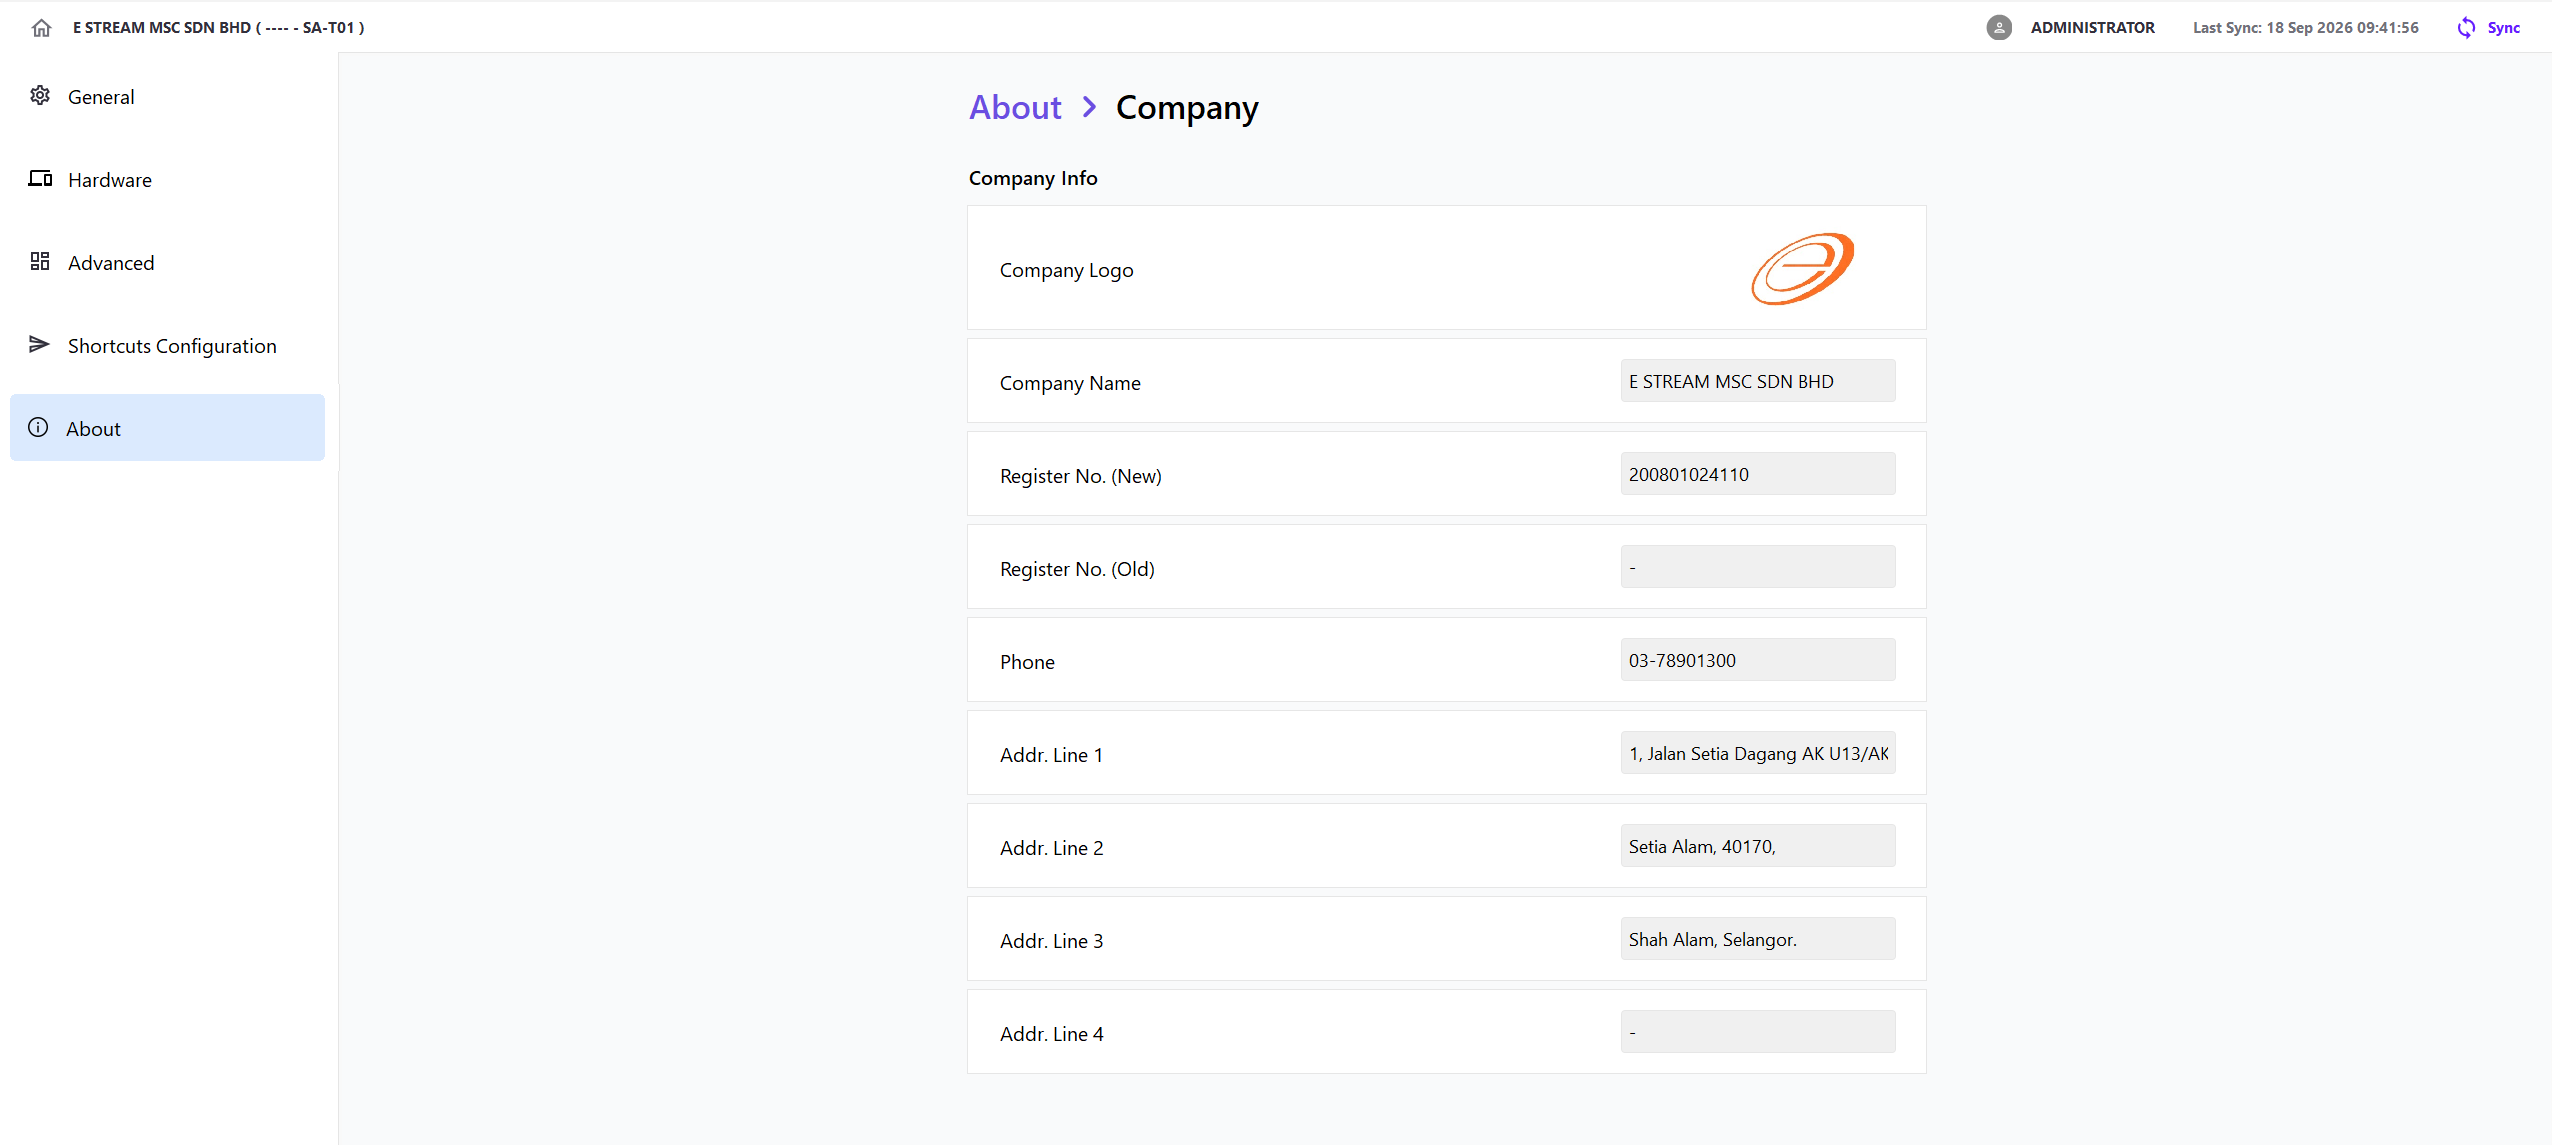
Task: Click the 'Register No. (Old)' label
Action: click(x=1077, y=569)
